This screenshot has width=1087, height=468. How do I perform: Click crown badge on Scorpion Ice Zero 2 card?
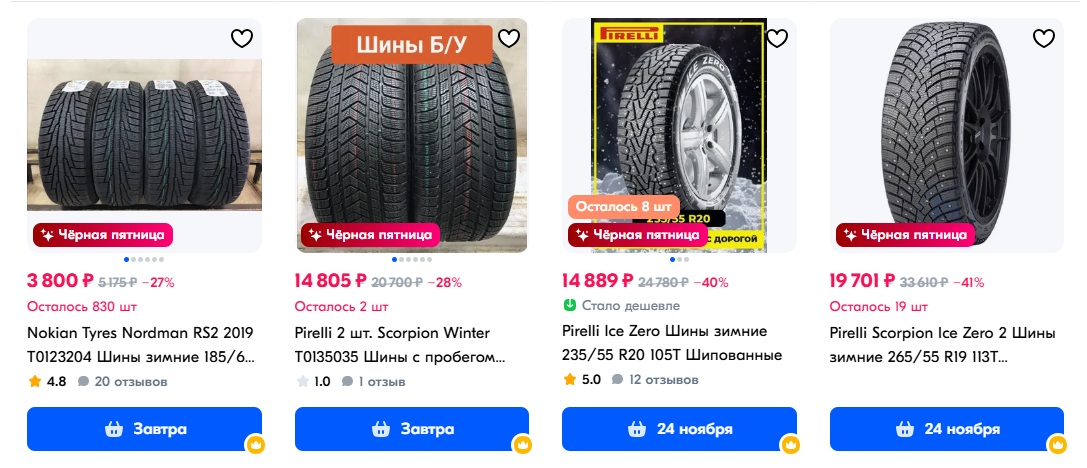coord(1057,444)
